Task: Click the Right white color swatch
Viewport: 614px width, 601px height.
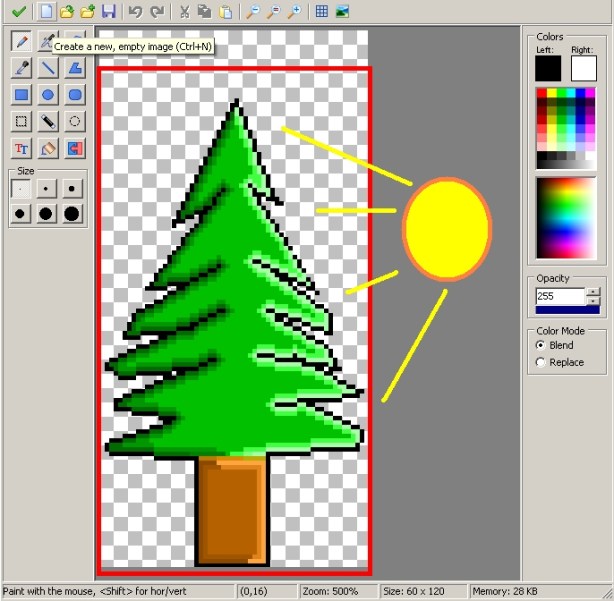Action: tap(583, 68)
